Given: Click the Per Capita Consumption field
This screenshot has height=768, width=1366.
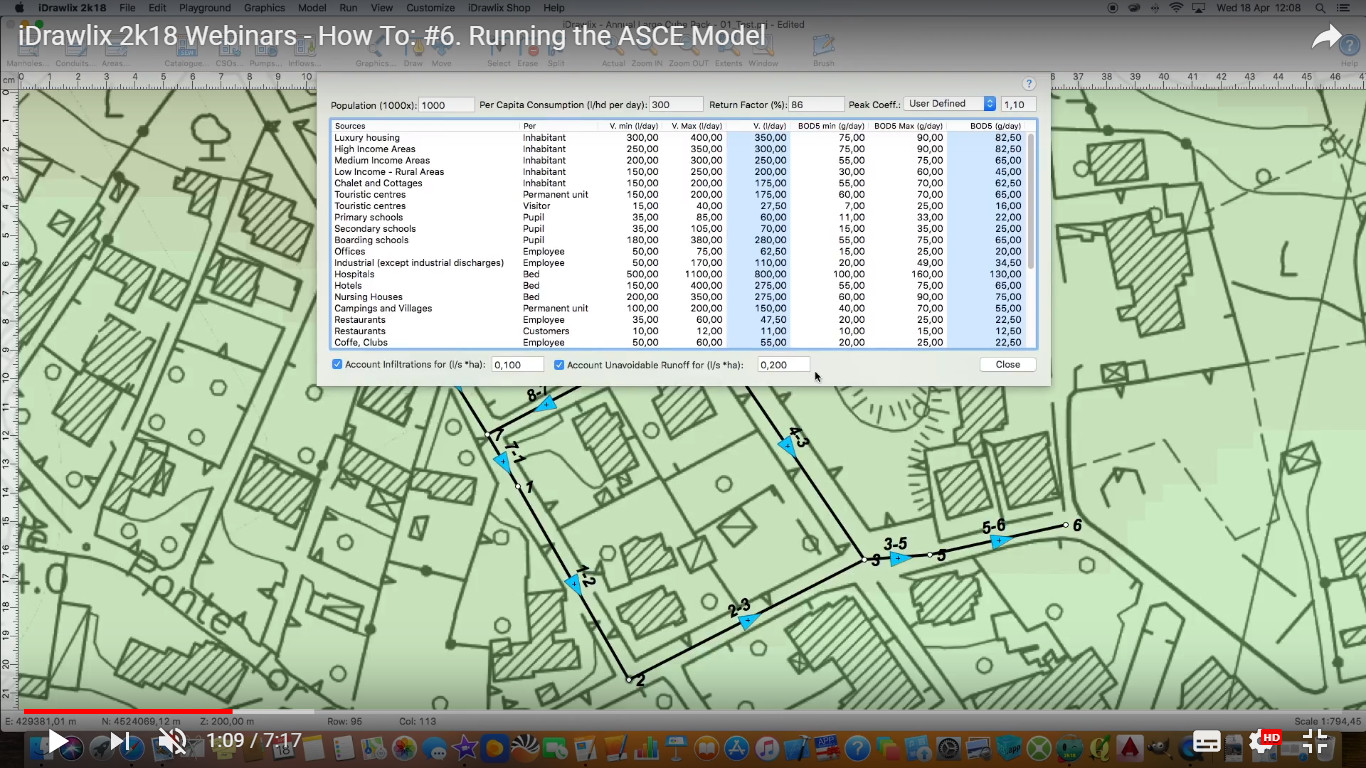Looking at the screenshot, I should [676, 105].
